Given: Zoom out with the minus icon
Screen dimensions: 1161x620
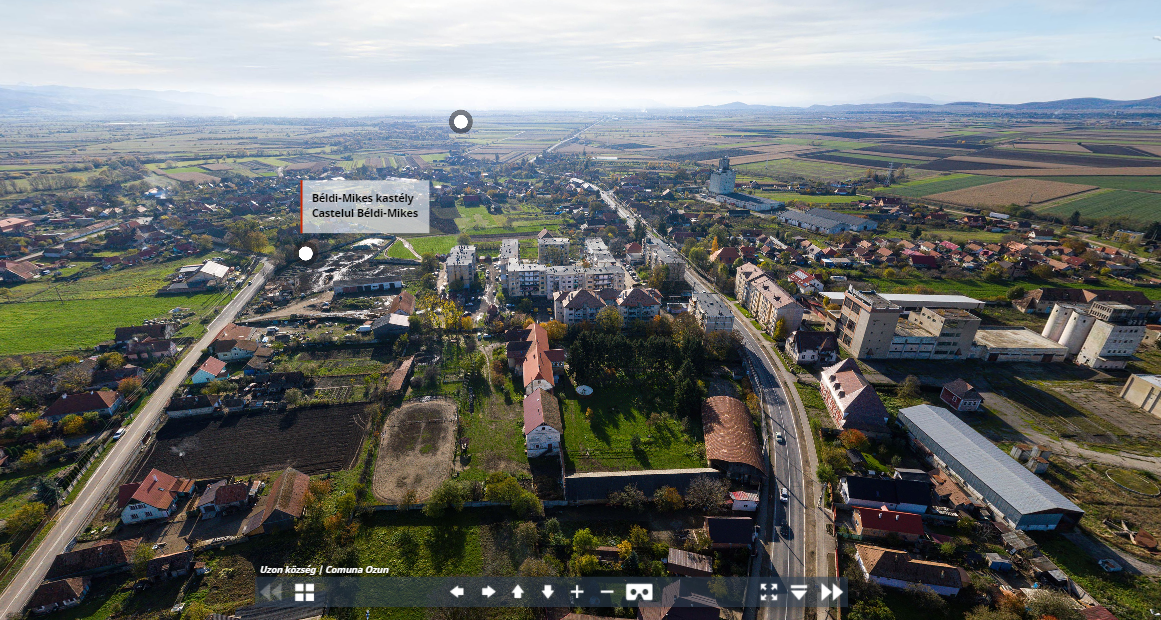Looking at the screenshot, I should pyautogui.click(x=607, y=592).
